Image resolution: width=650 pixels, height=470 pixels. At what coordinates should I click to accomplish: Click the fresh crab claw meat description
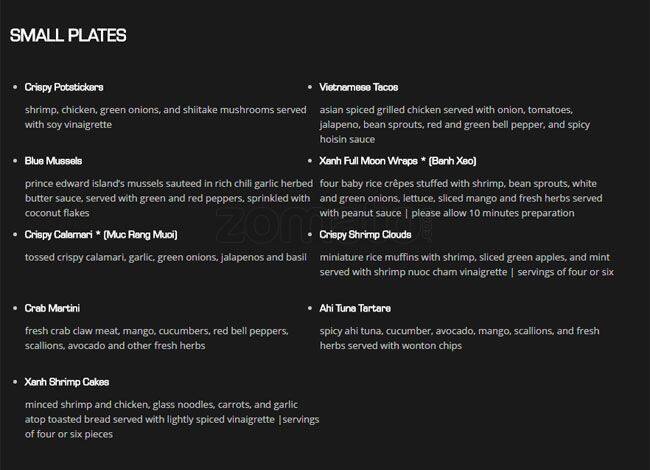[156, 338]
